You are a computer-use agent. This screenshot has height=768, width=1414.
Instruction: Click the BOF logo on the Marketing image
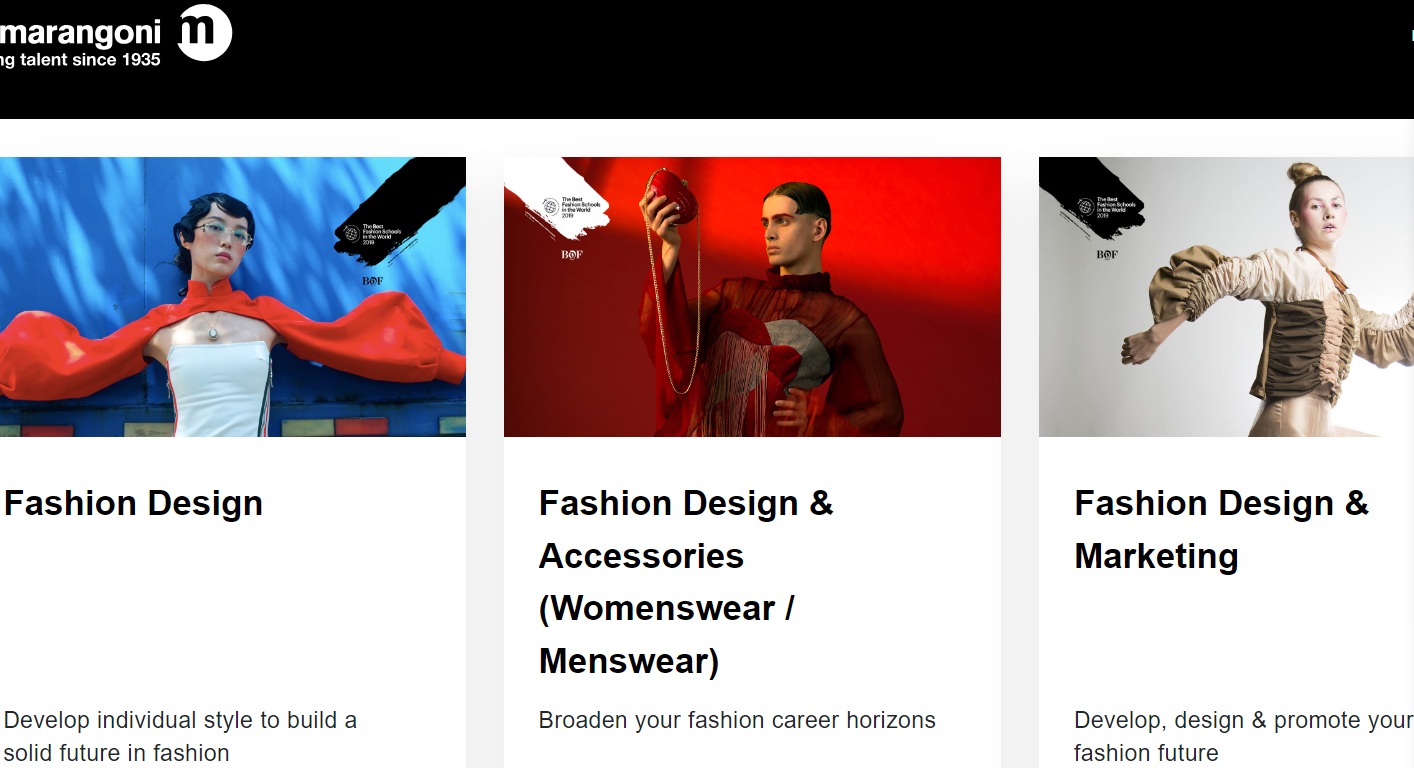[x=1107, y=254]
